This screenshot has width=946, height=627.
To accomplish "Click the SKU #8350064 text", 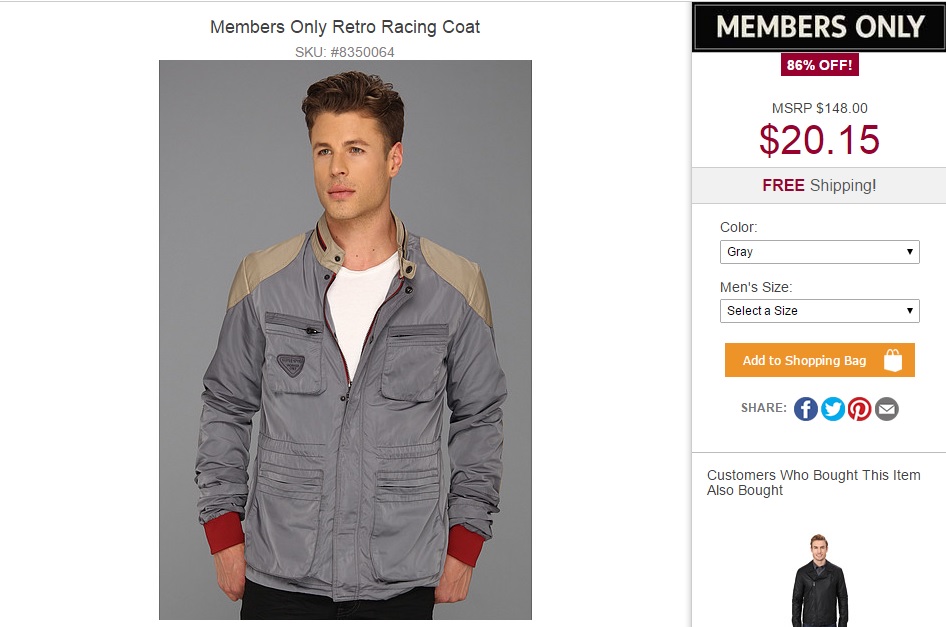I will pos(345,52).
